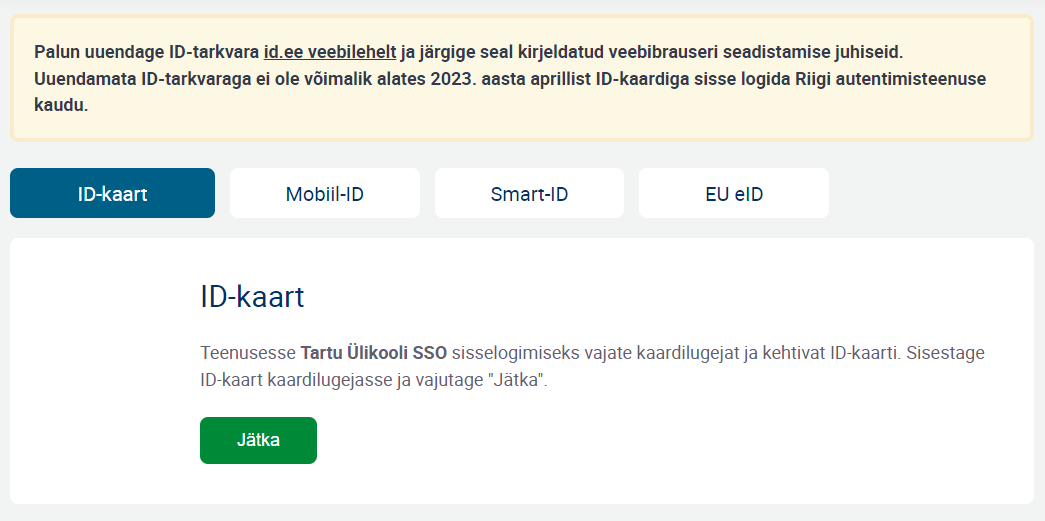
Task: Open the id.ee veebilehelt link
Action: [330, 52]
